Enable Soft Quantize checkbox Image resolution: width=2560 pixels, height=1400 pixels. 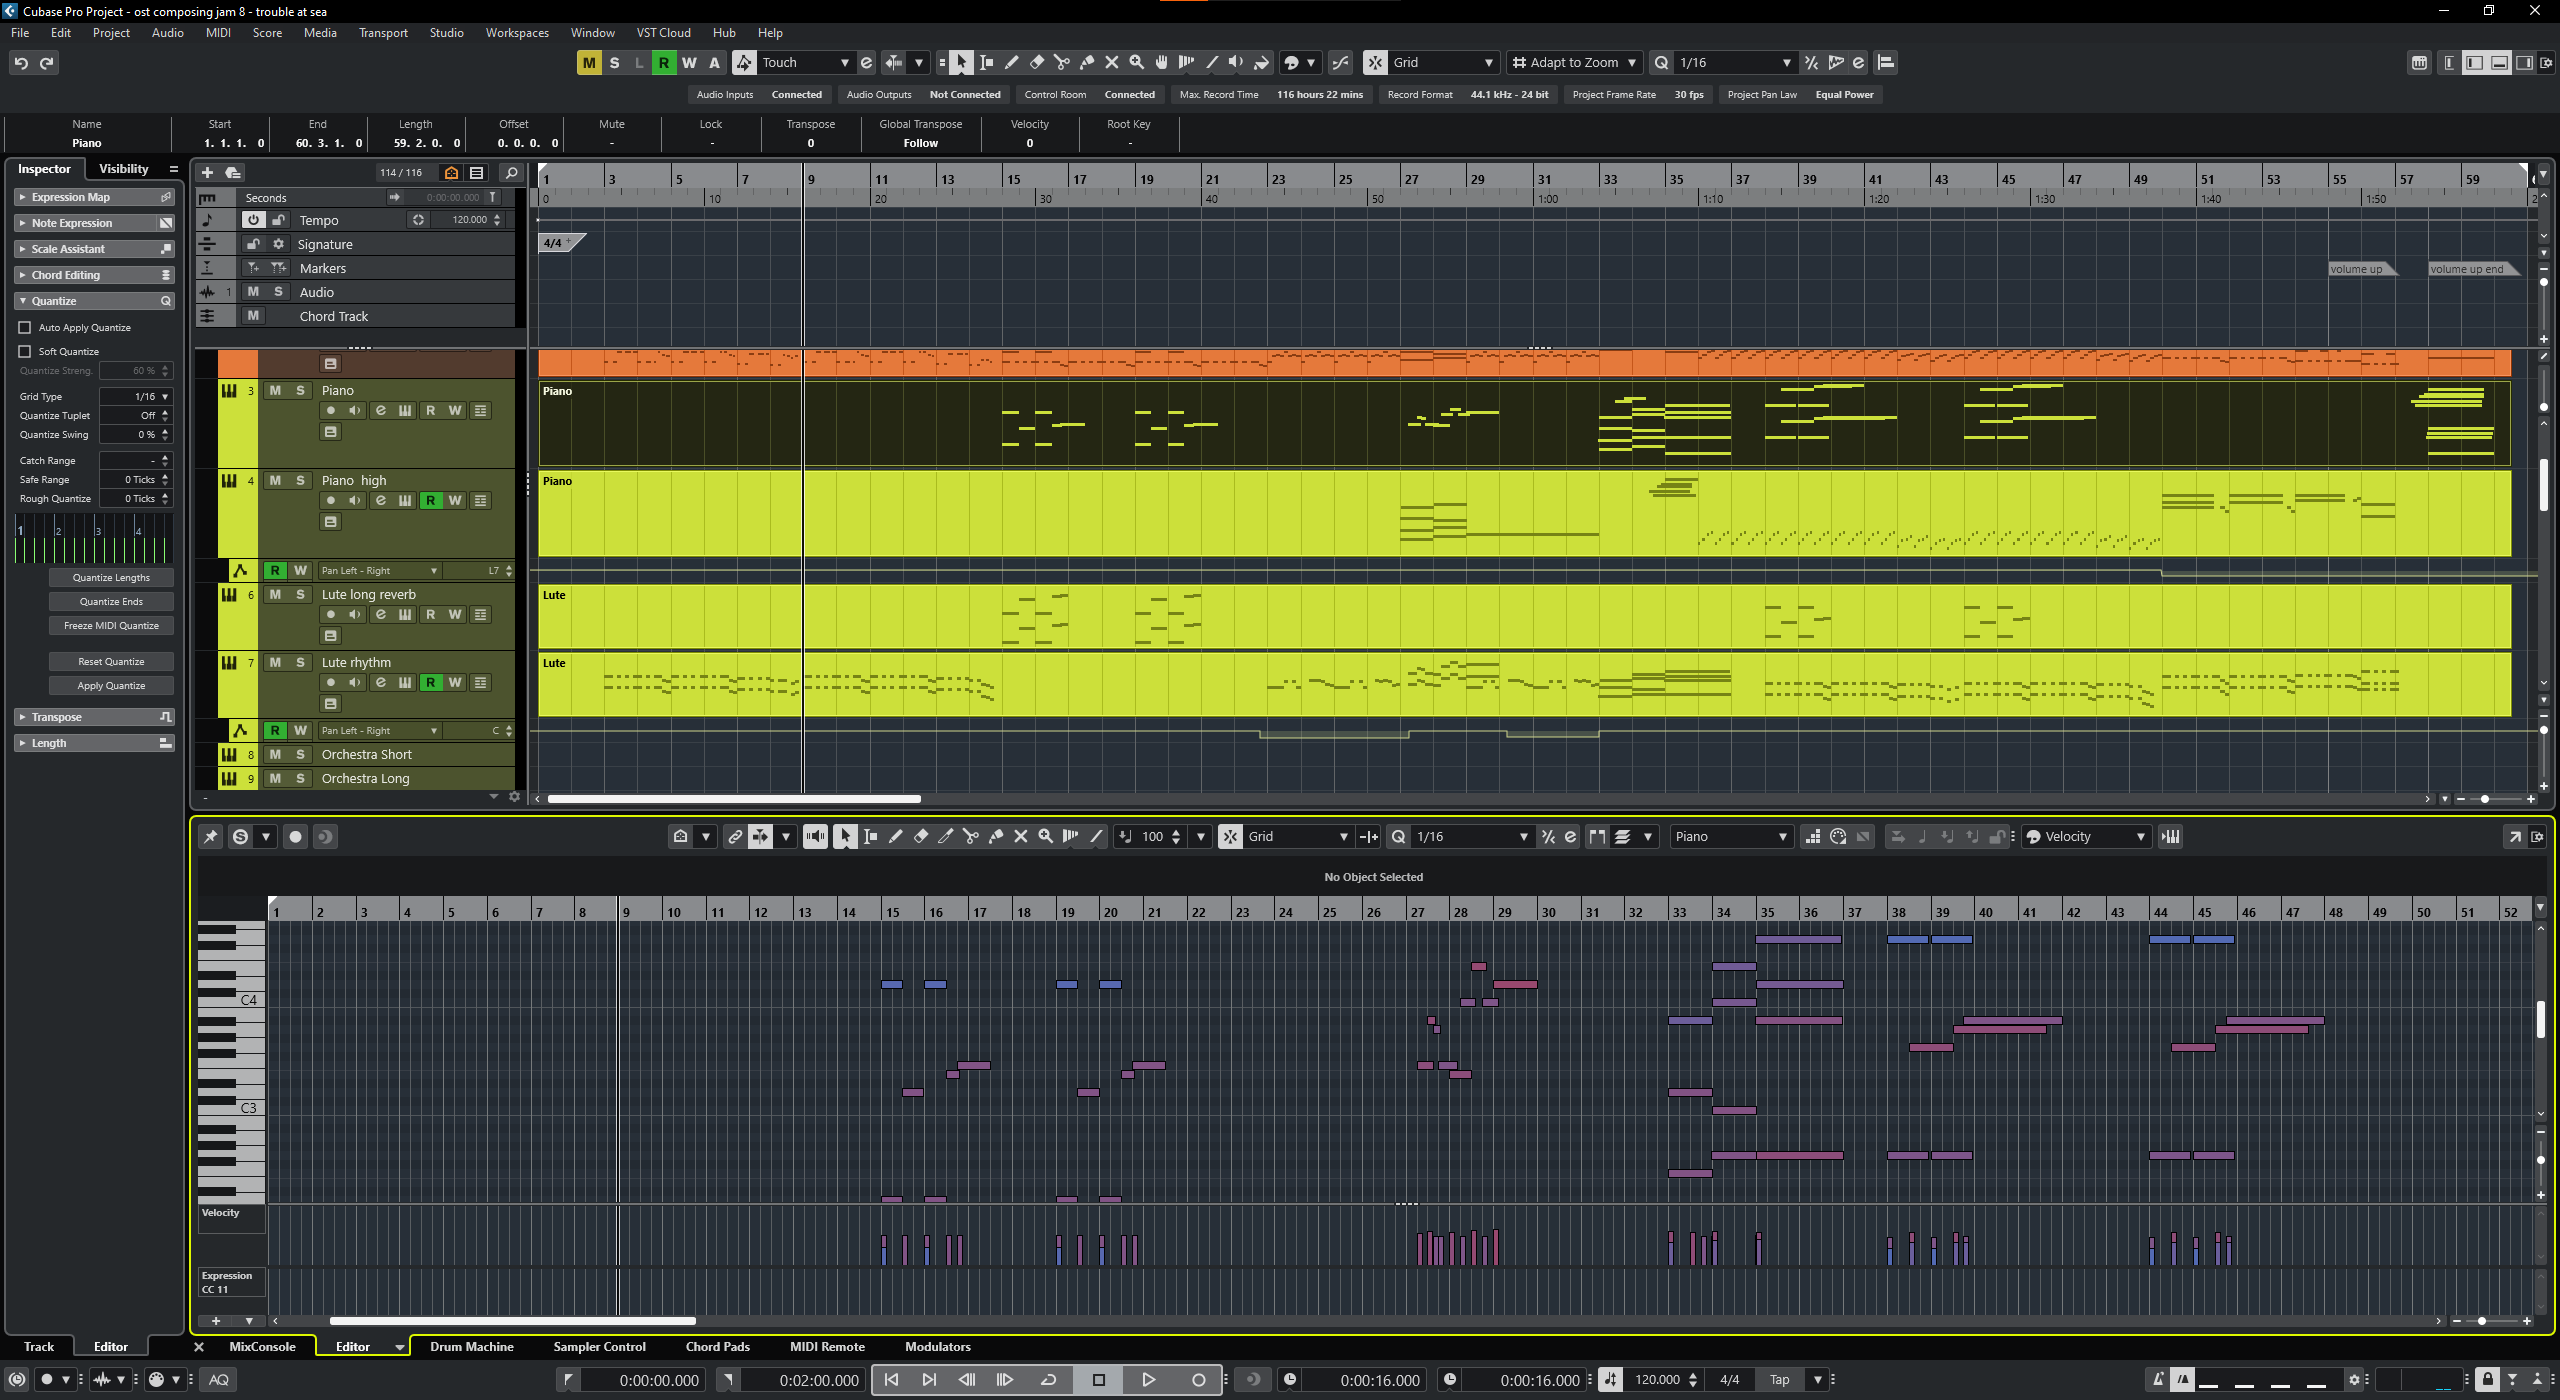pyautogui.click(x=25, y=352)
